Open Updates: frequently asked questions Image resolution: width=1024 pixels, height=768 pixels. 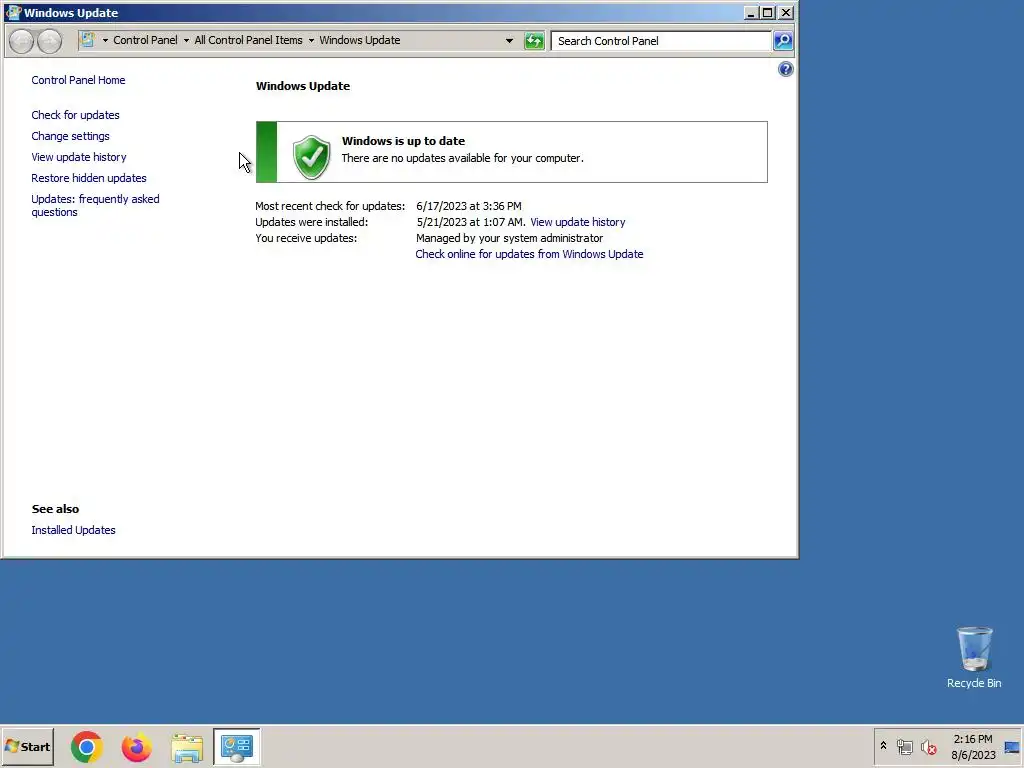[x=95, y=206]
